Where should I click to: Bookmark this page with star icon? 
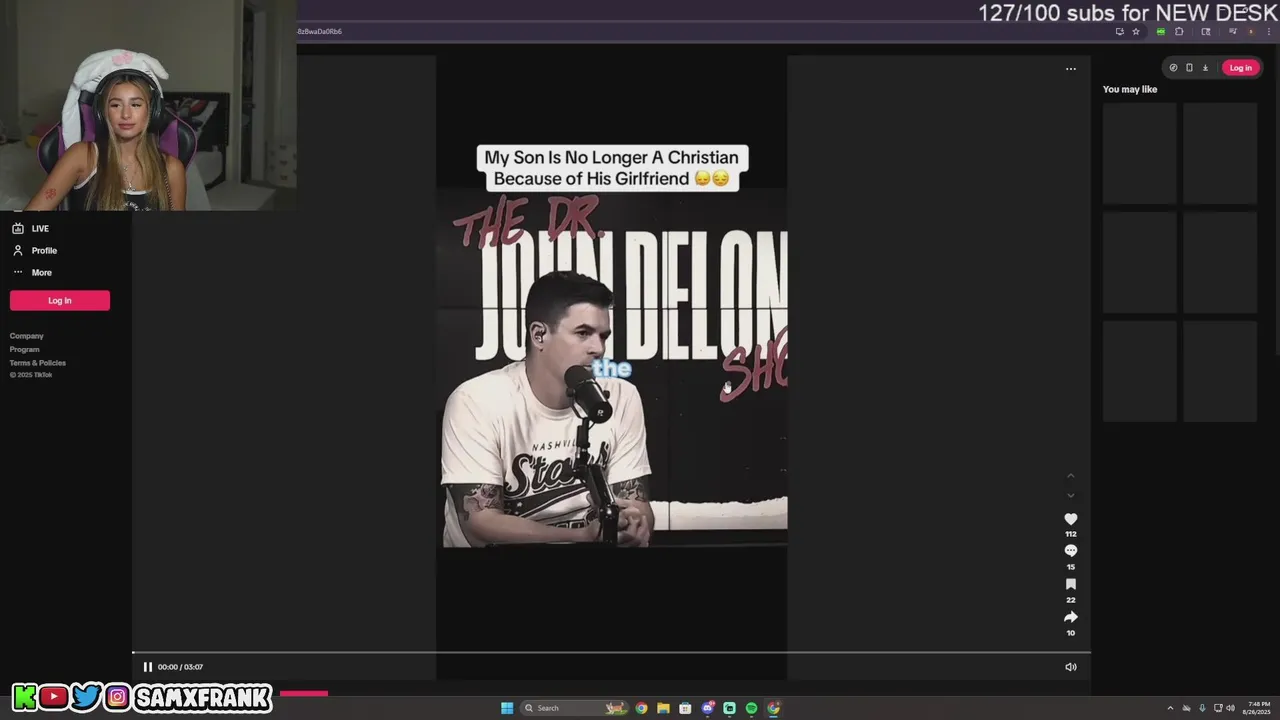pyautogui.click(x=1136, y=31)
